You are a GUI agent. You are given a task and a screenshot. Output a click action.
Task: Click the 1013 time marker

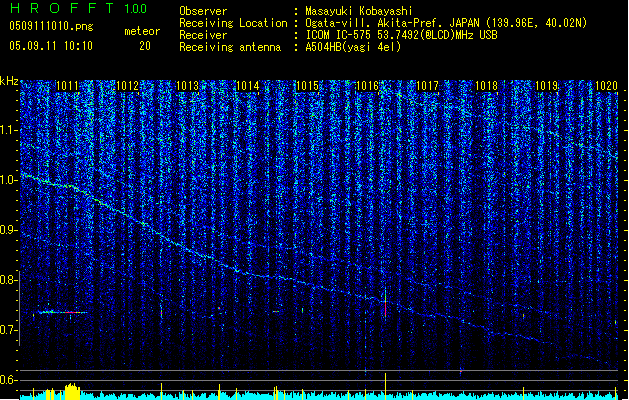(187, 86)
